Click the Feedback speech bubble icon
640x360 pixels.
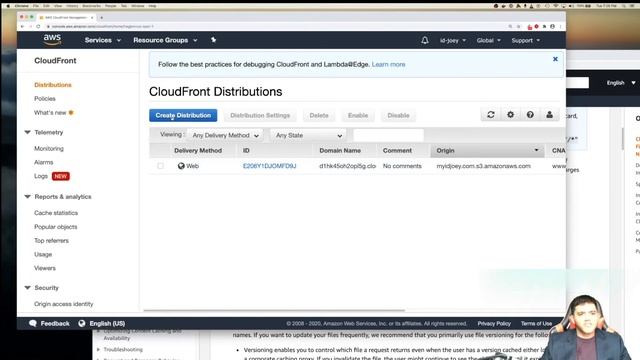tap(33, 323)
